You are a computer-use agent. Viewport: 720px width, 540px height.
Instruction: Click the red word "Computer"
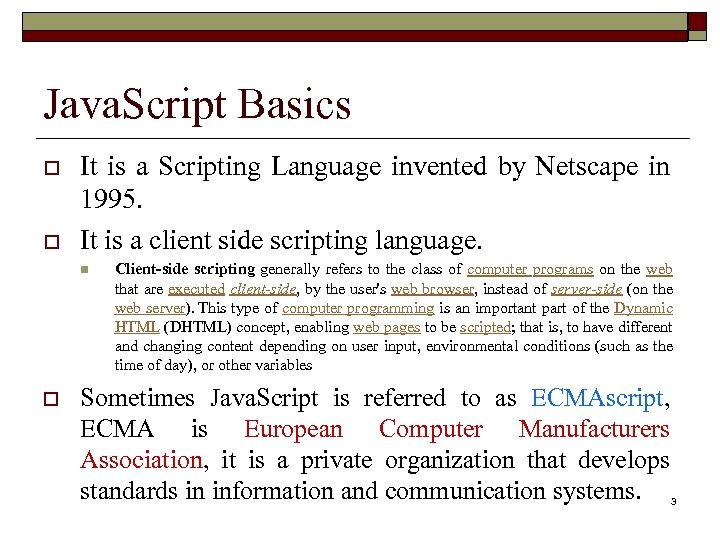pos(431,430)
